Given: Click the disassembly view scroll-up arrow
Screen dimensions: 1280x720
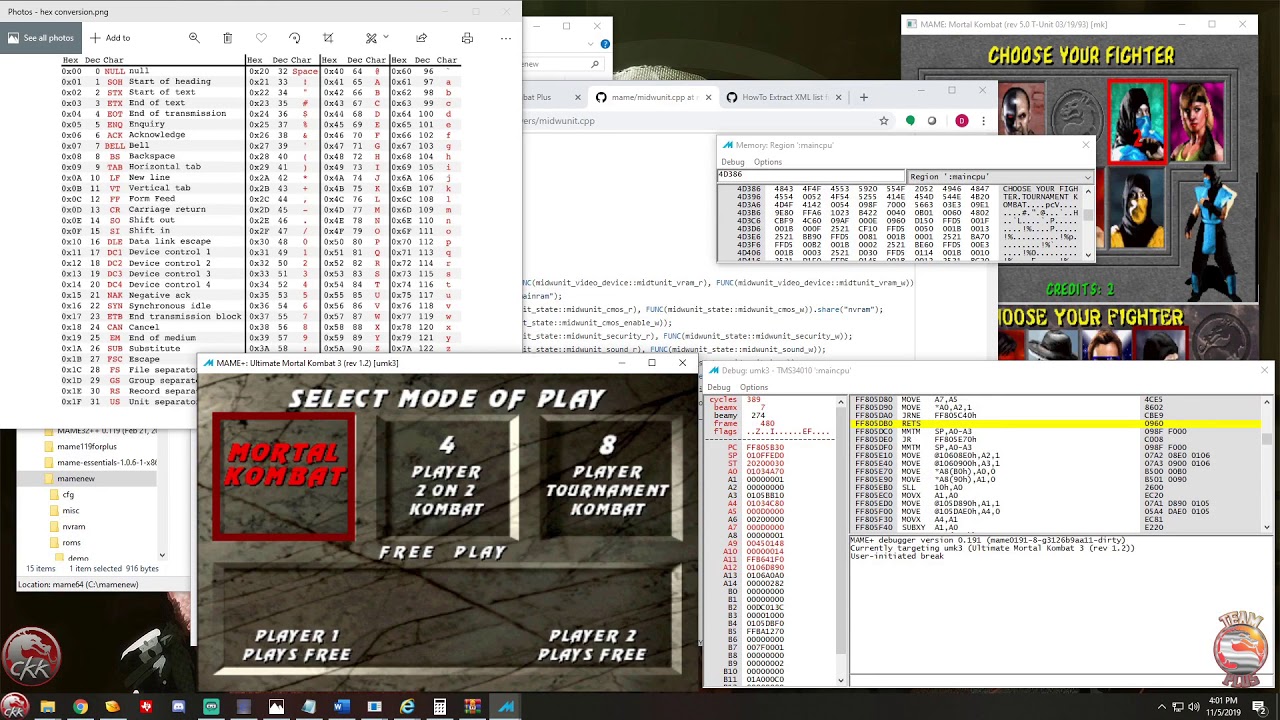Looking at the screenshot, I should pyautogui.click(x=1267, y=402).
